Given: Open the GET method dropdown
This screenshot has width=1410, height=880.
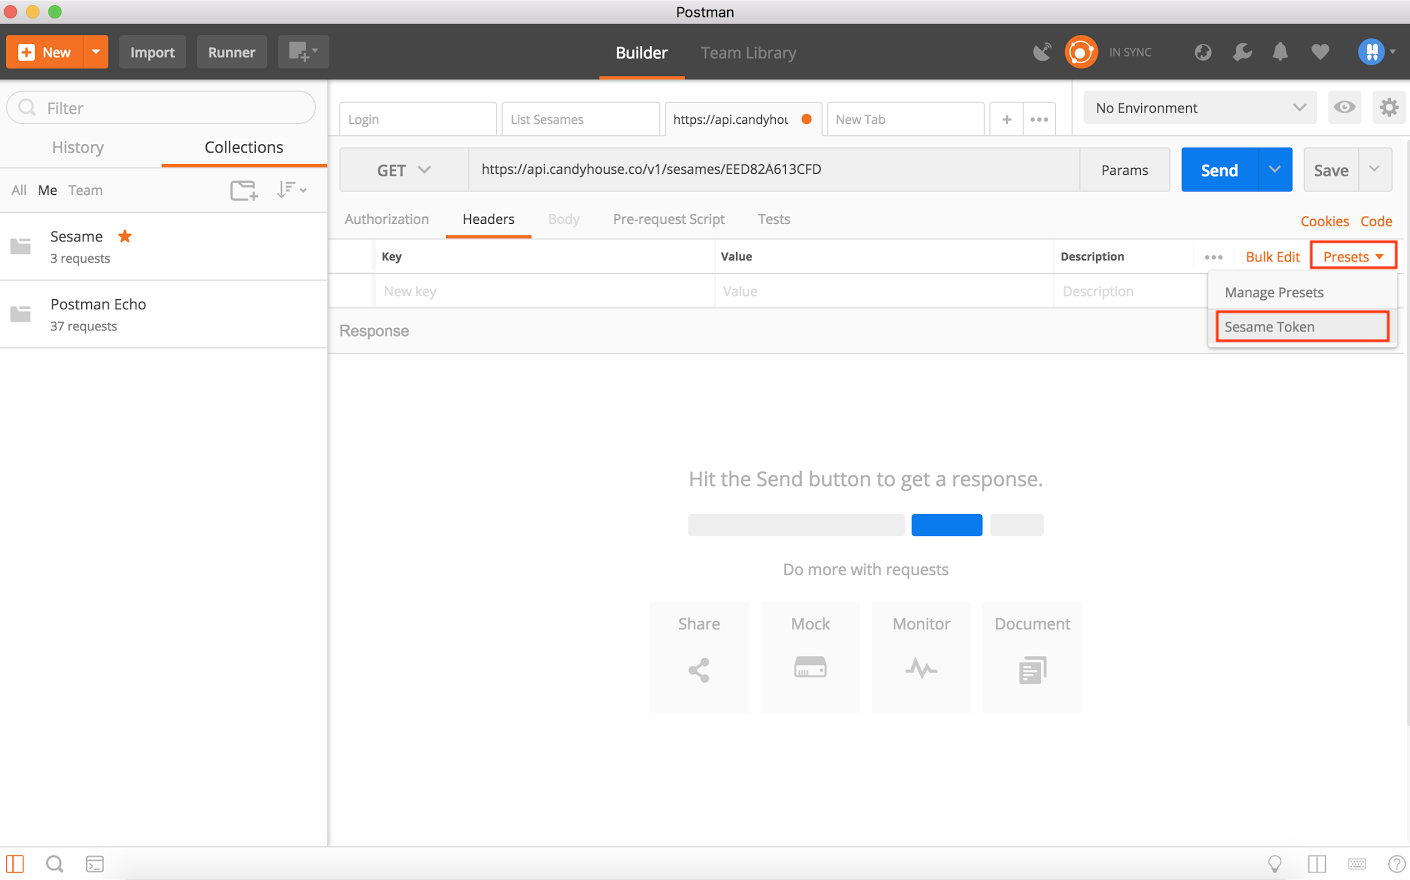Looking at the screenshot, I should (x=404, y=170).
